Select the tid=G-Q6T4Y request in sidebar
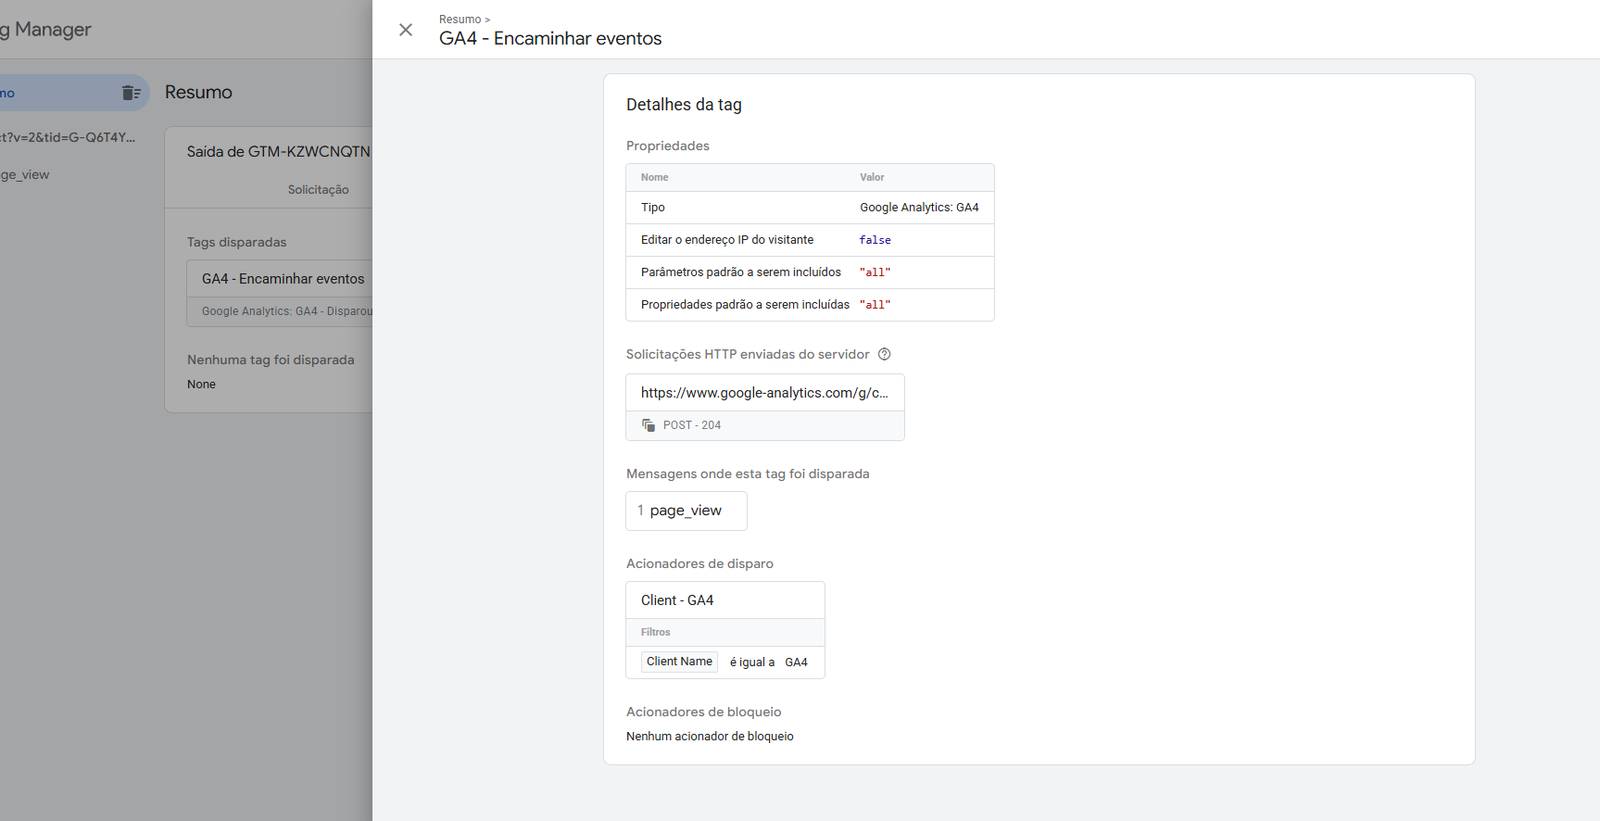The width and height of the screenshot is (1600, 821). point(67,138)
